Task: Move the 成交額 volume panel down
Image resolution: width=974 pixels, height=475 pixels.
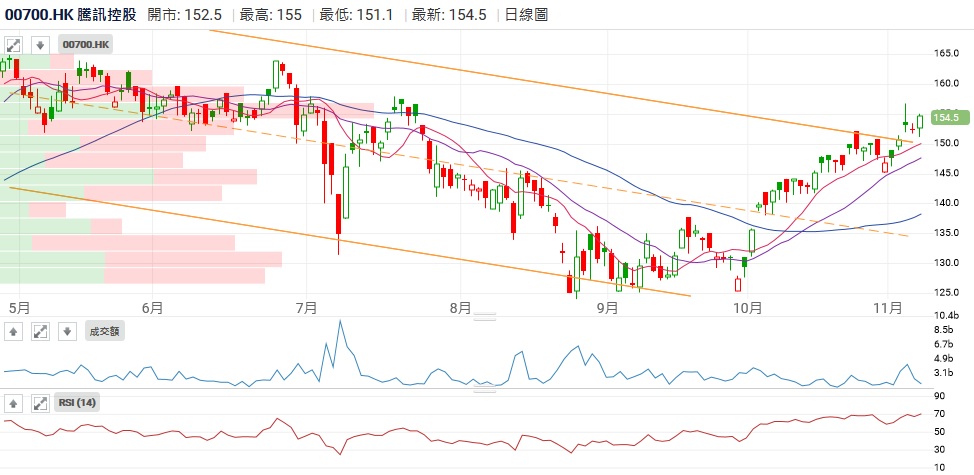Action: [x=66, y=331]
